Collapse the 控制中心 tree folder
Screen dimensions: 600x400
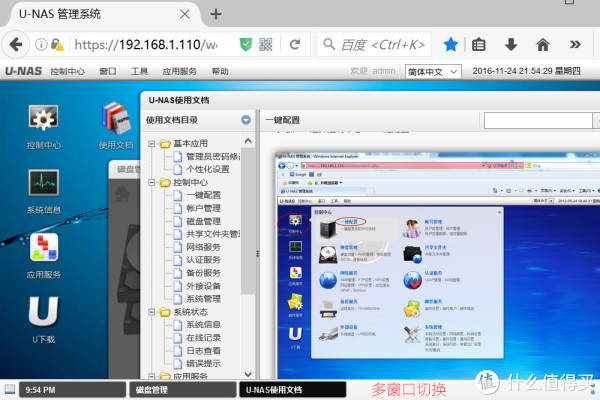152,183
